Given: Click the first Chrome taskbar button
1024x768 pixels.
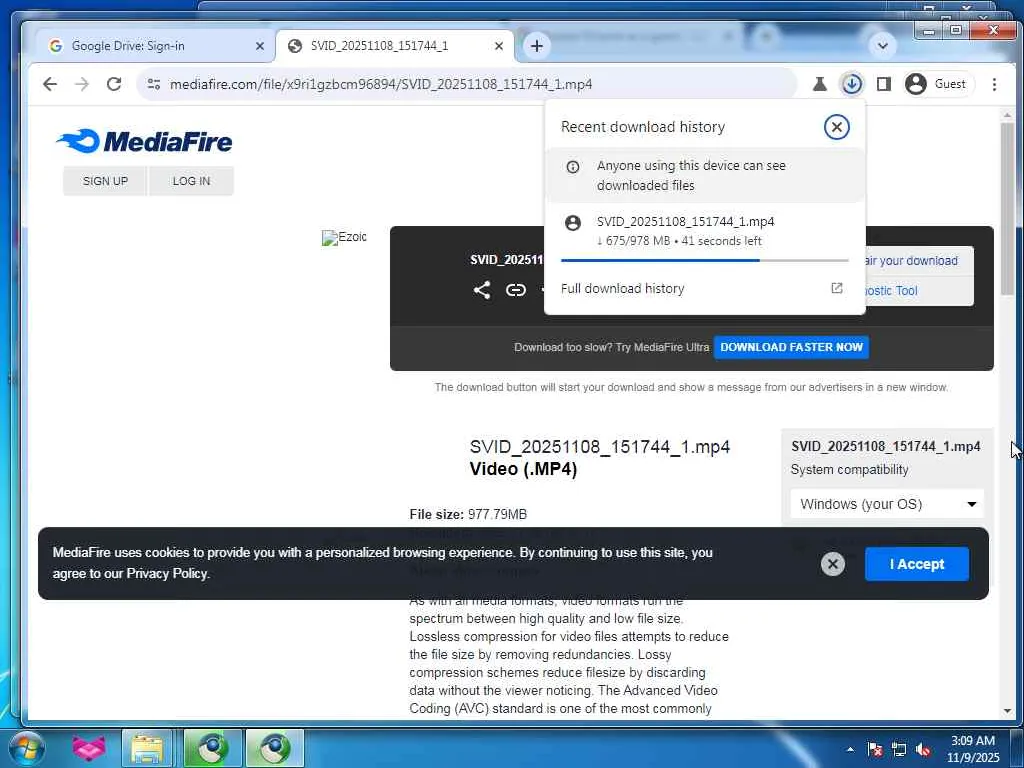Looking at the screenshot, I should click(x=212, y=748).
